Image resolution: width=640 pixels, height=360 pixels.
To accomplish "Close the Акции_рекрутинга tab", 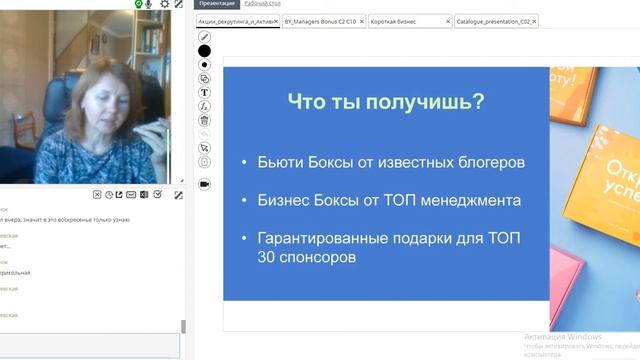I will coord(276,22).
